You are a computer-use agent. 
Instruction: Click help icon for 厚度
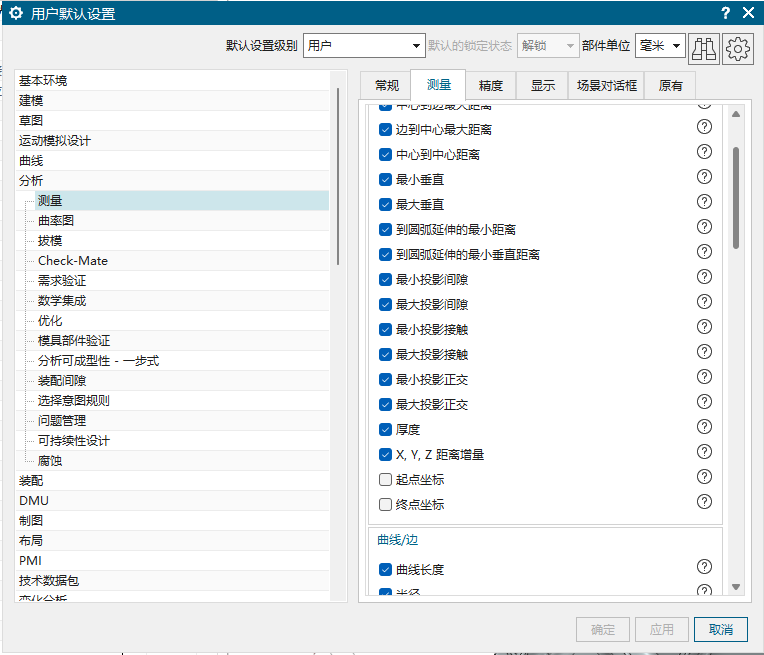[704, 426]
